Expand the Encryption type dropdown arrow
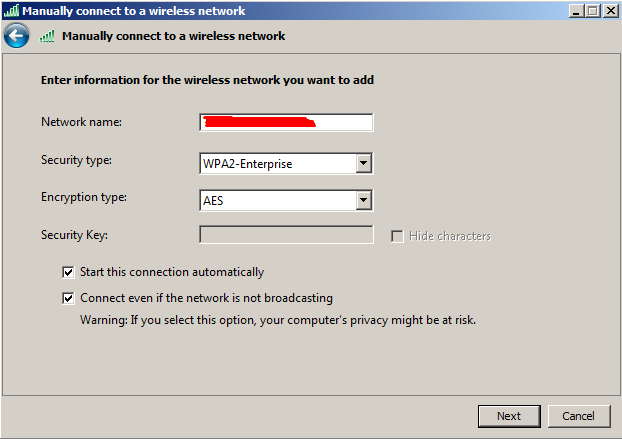Image resolution: width=622 pixels, height=439 pixels. point(363,200)
